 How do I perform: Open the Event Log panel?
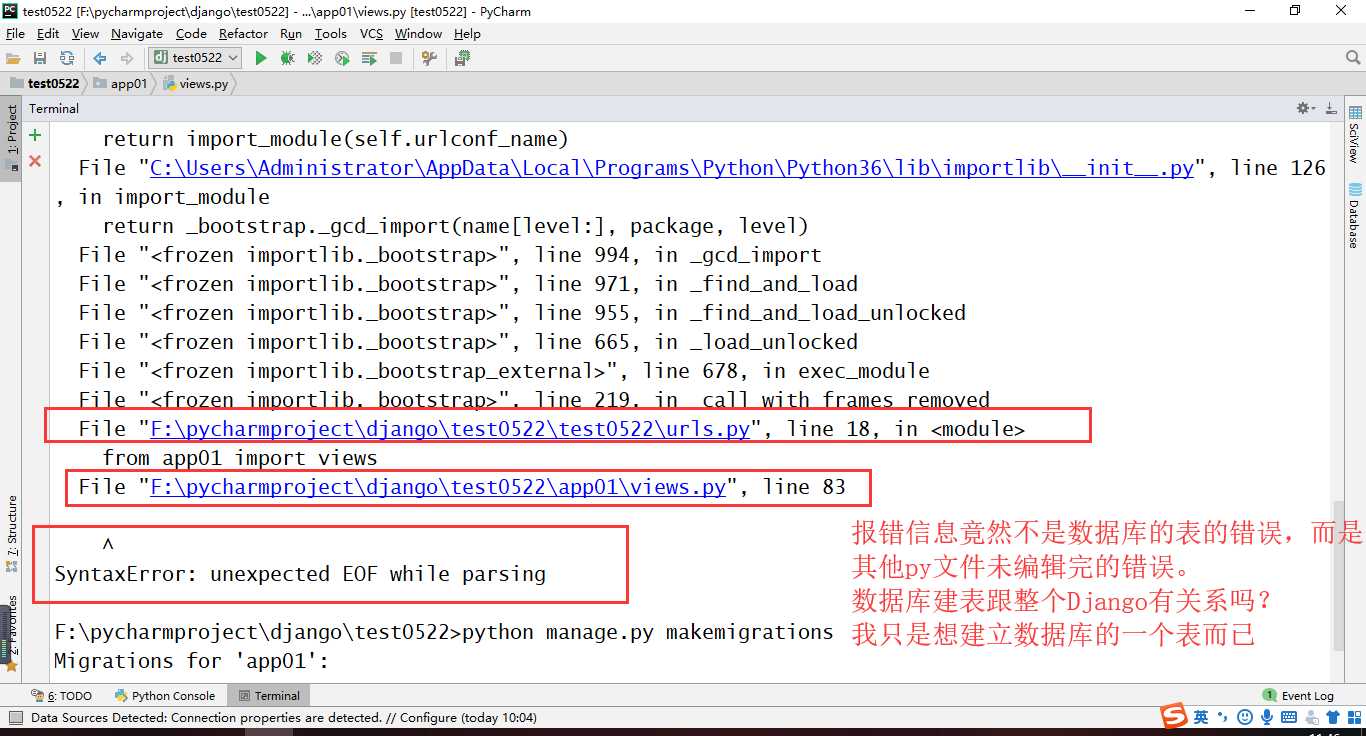click(1298, 696)
